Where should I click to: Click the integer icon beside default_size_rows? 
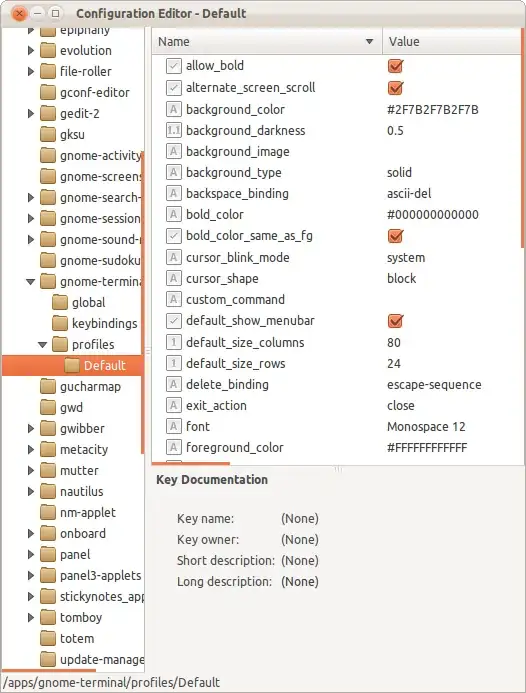coord(174,363)
